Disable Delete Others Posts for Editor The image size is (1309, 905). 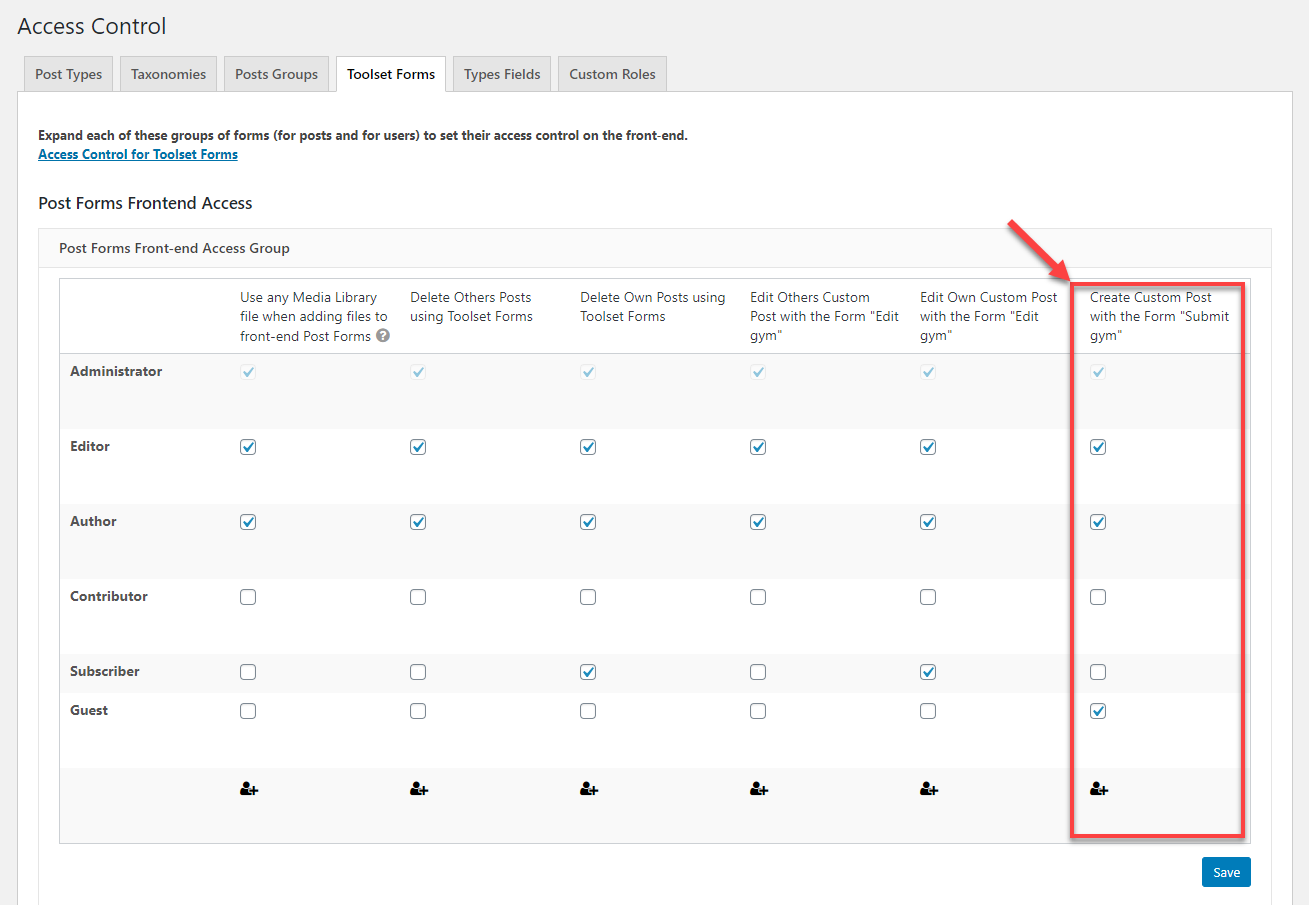coord(418,446)
